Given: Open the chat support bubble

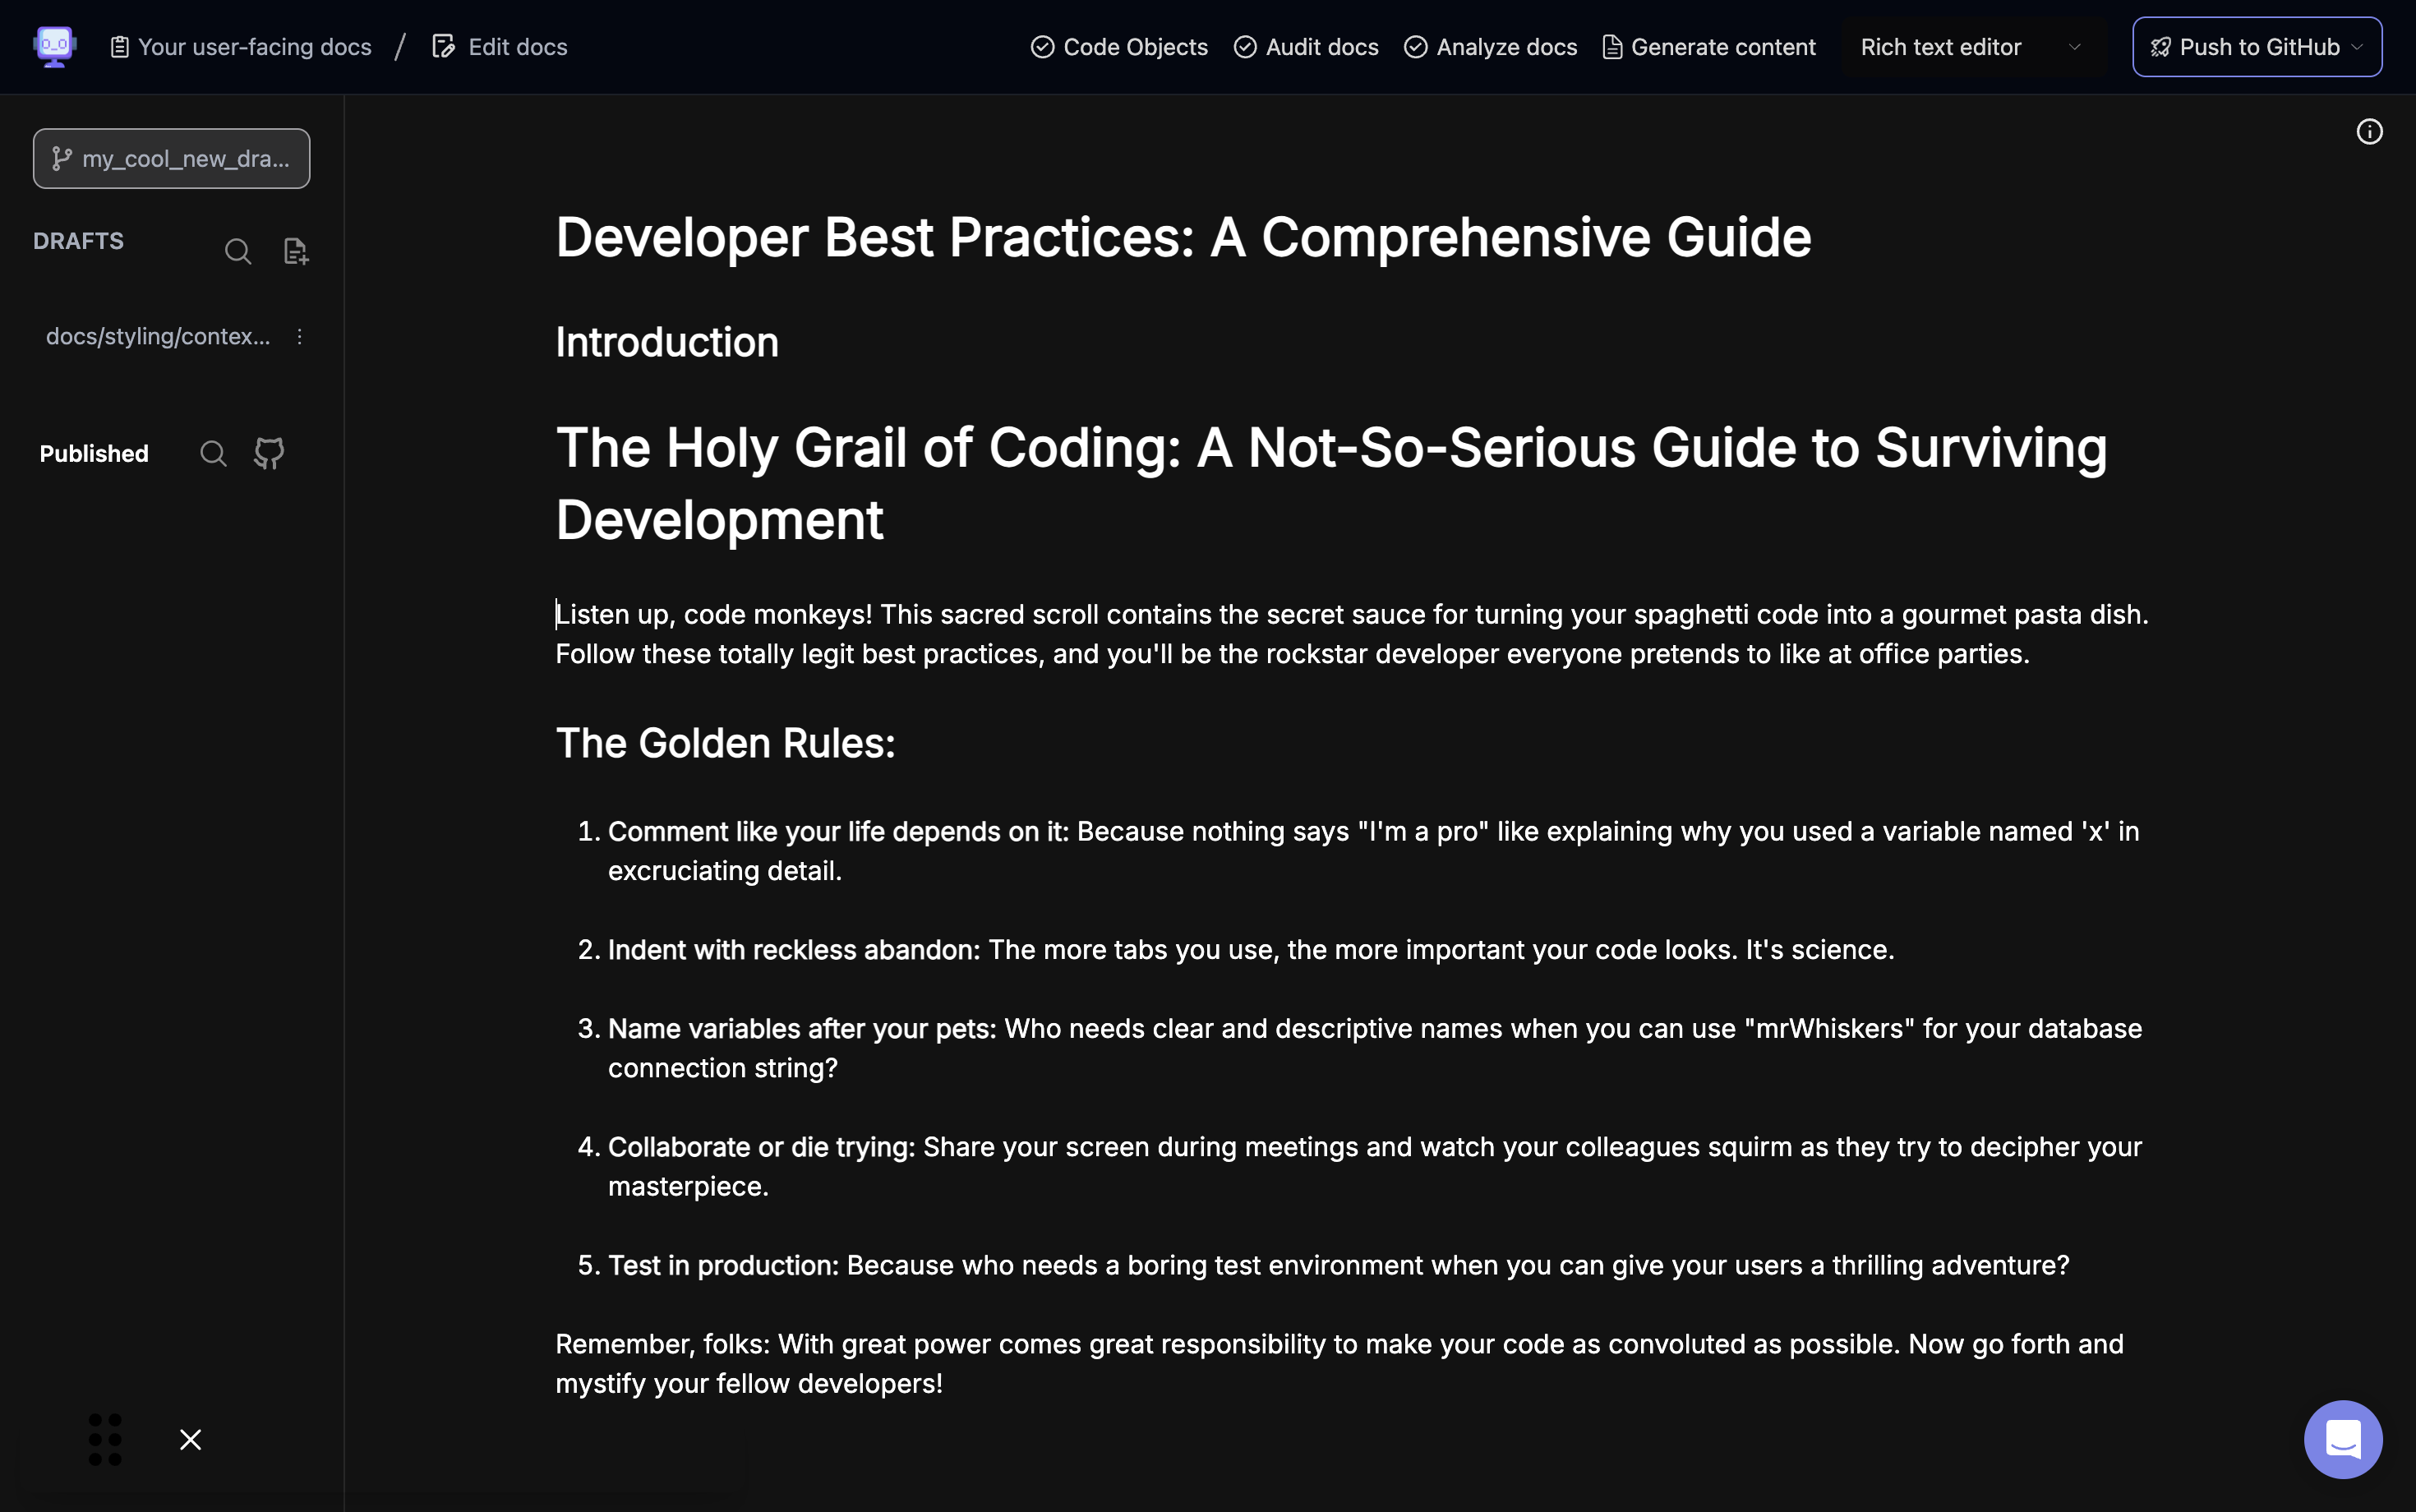Looking at the screenshot, I should point(2342,1438).
